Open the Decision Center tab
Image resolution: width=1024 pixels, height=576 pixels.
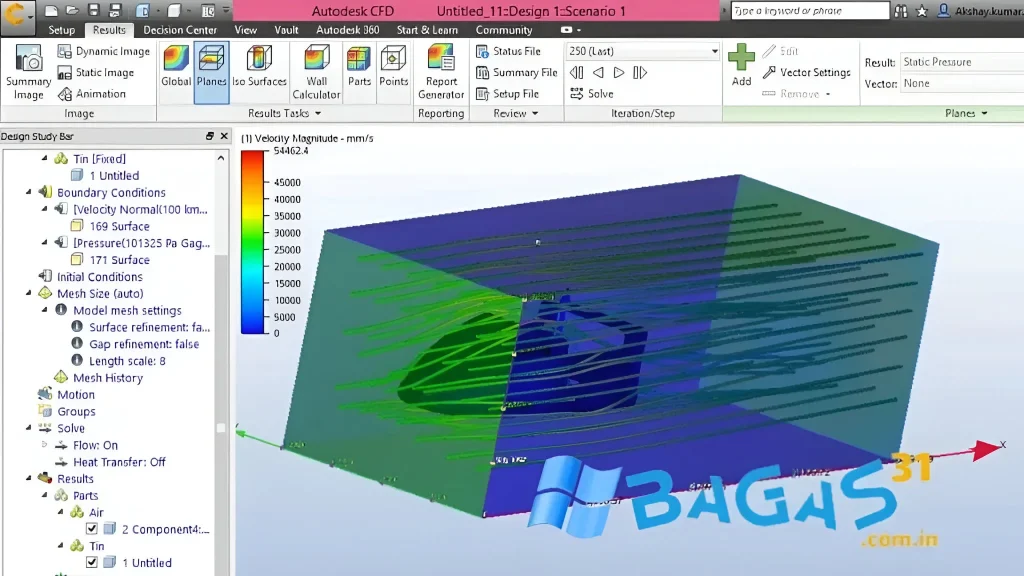(x=180, y=30)
